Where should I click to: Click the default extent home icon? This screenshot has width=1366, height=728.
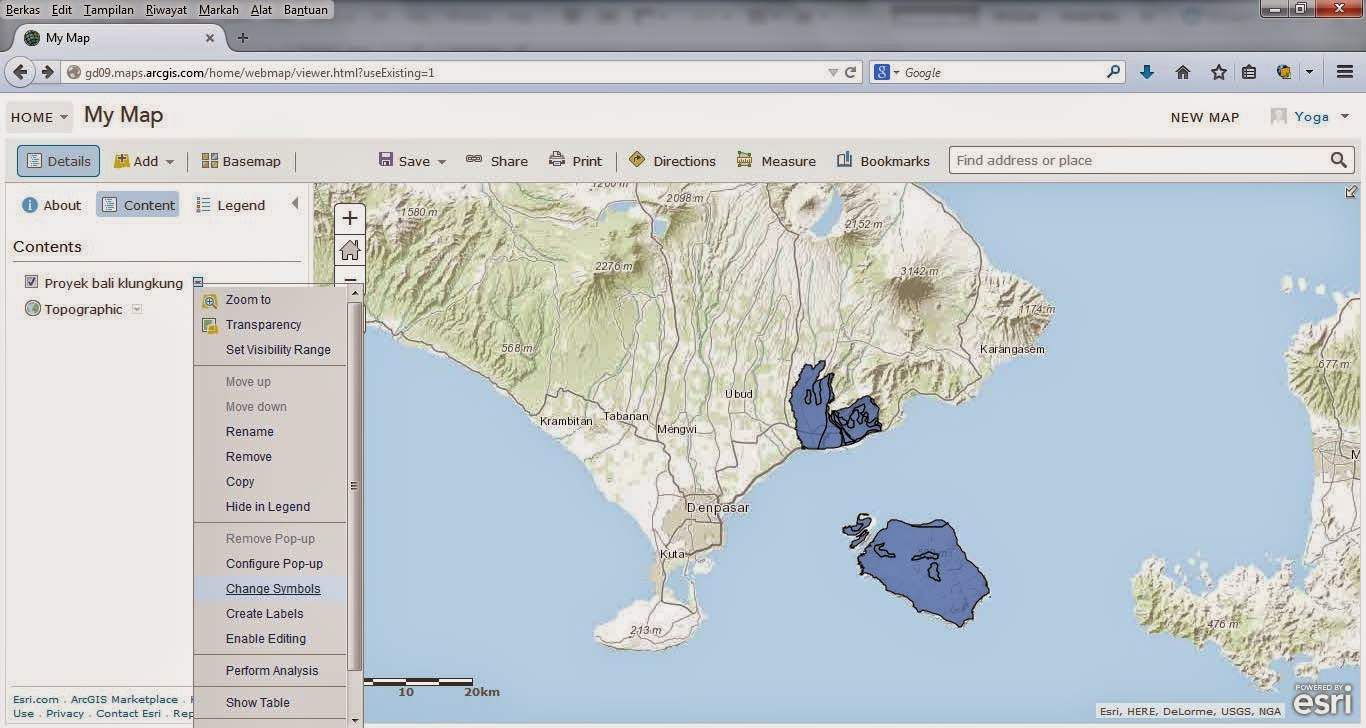[x=349, y=249]
